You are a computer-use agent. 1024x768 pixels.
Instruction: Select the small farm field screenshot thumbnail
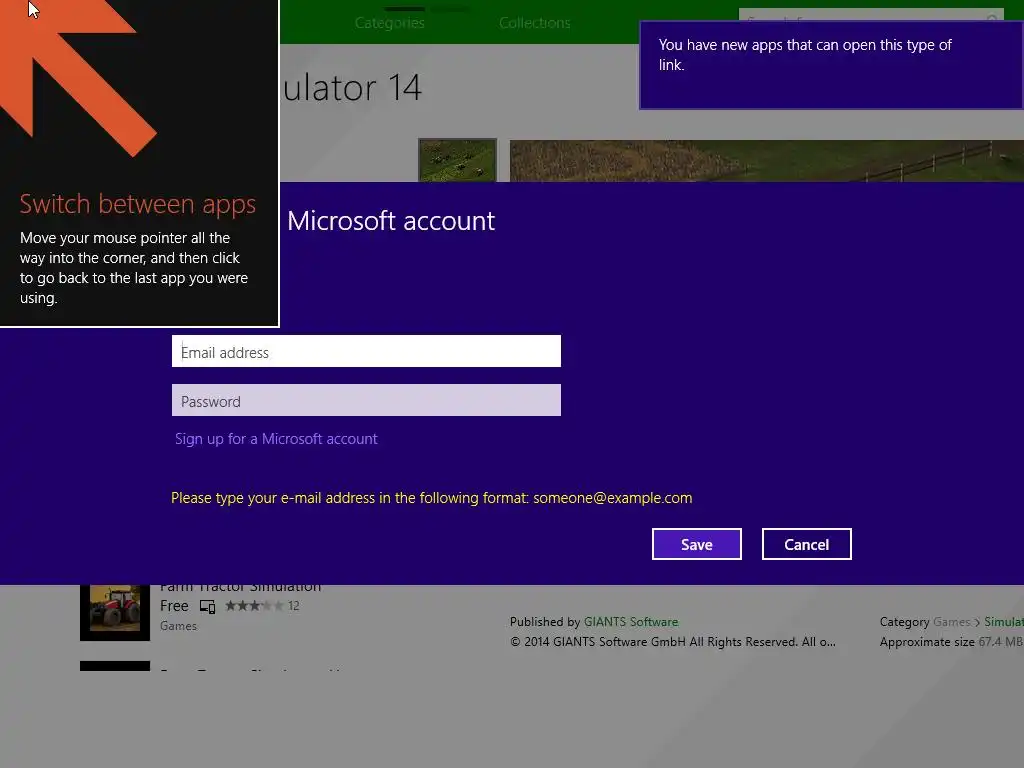[457, 160]
